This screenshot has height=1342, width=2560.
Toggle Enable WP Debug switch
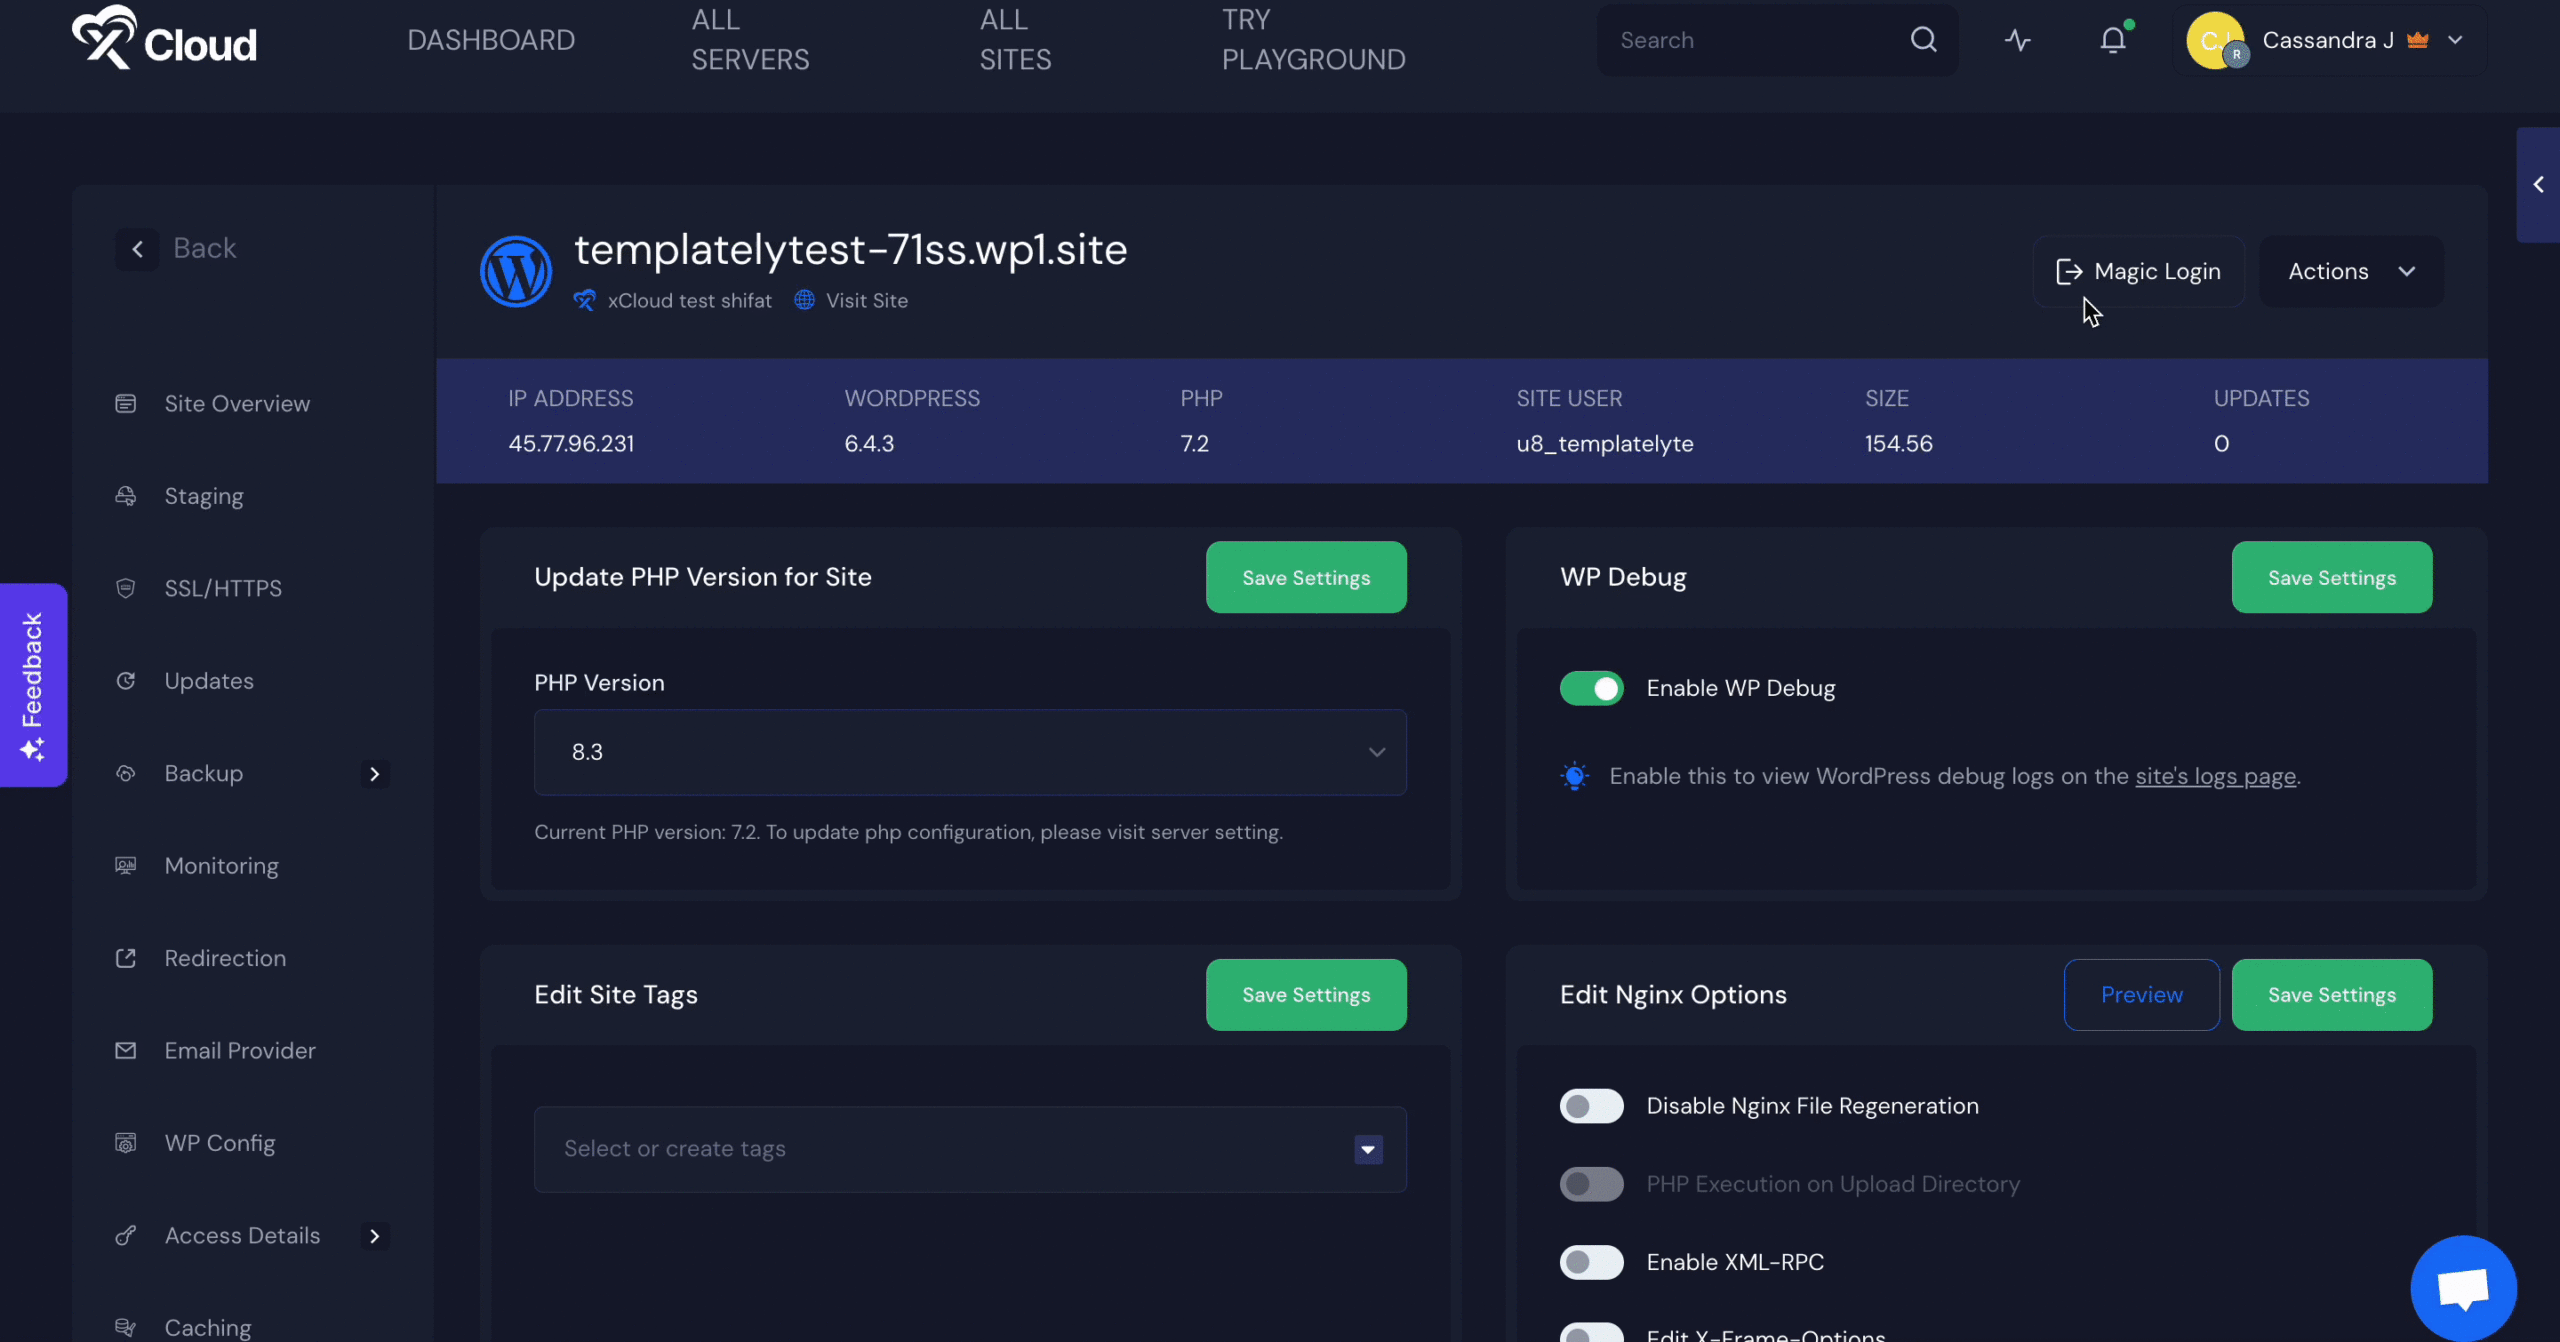(1591, 688)
